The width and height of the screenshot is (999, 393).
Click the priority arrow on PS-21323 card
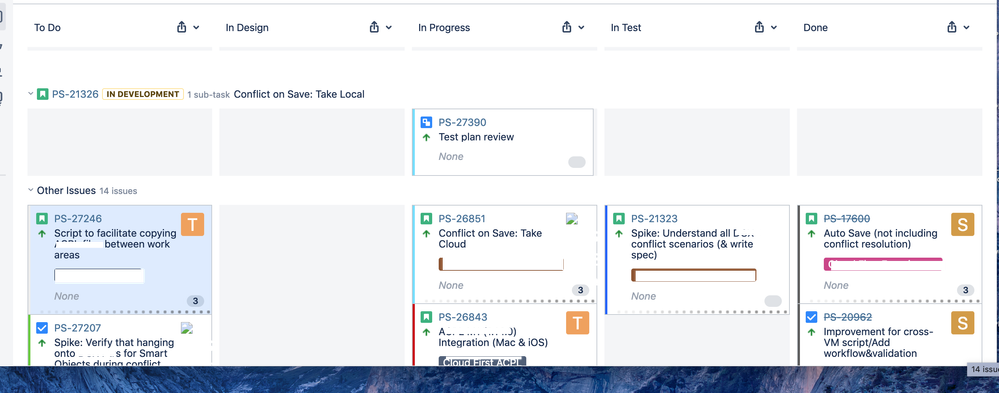point(619,234)
